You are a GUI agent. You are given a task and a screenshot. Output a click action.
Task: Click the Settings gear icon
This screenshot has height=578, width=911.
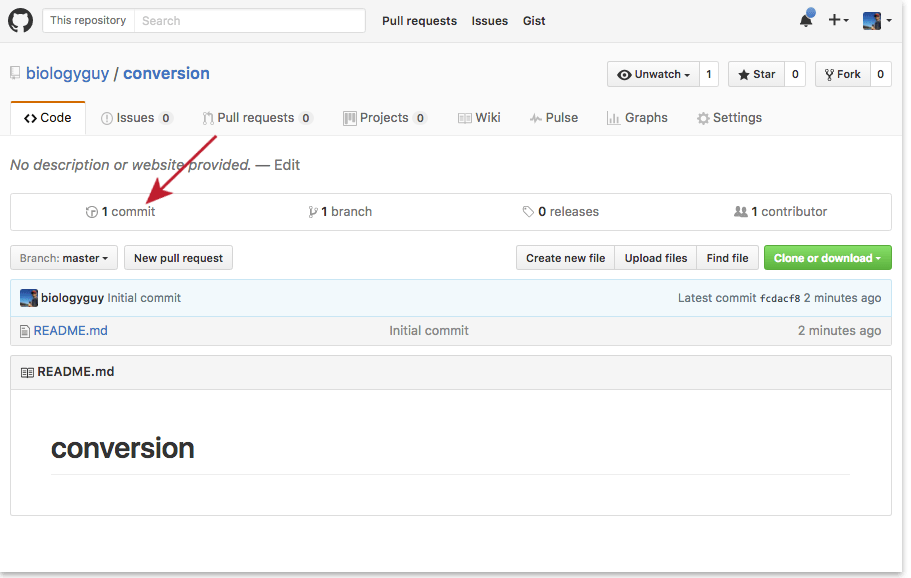(x=702, y=117)
